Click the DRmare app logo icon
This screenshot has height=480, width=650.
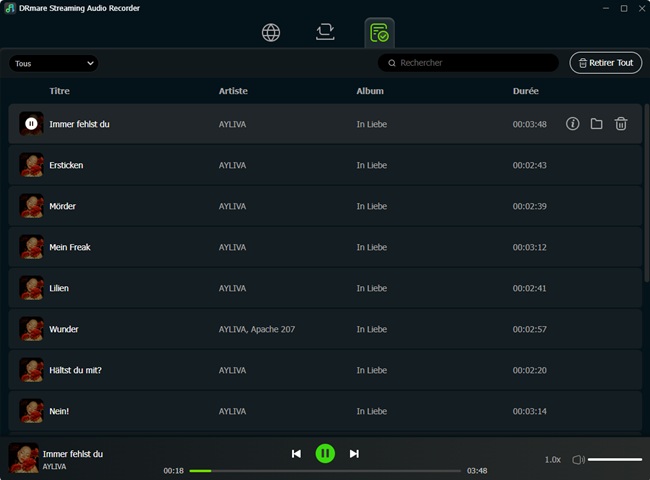[10, 8]
